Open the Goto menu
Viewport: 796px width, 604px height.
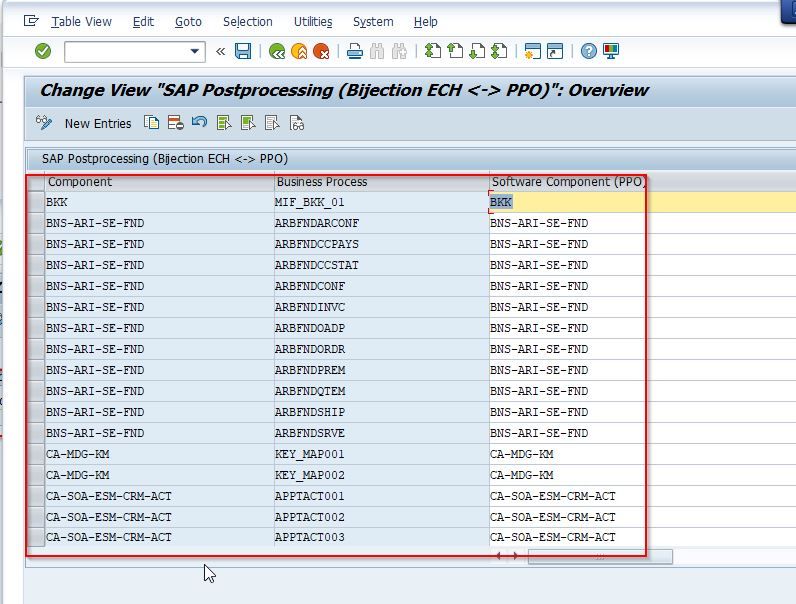[188, 22]
